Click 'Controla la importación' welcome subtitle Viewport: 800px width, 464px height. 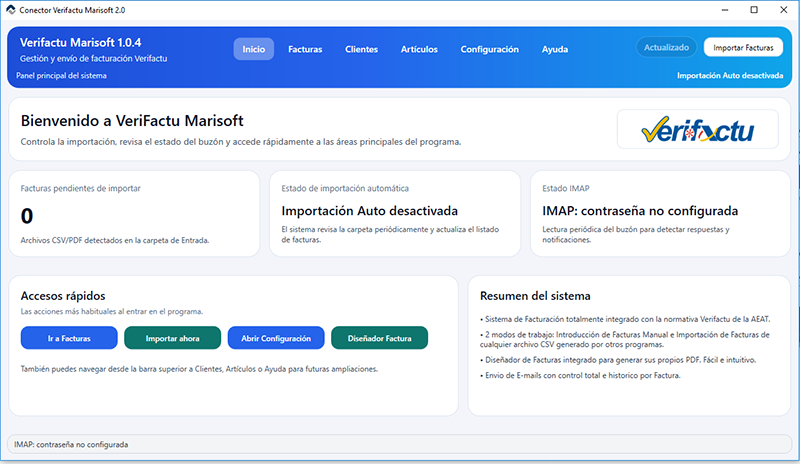(241, 142)
